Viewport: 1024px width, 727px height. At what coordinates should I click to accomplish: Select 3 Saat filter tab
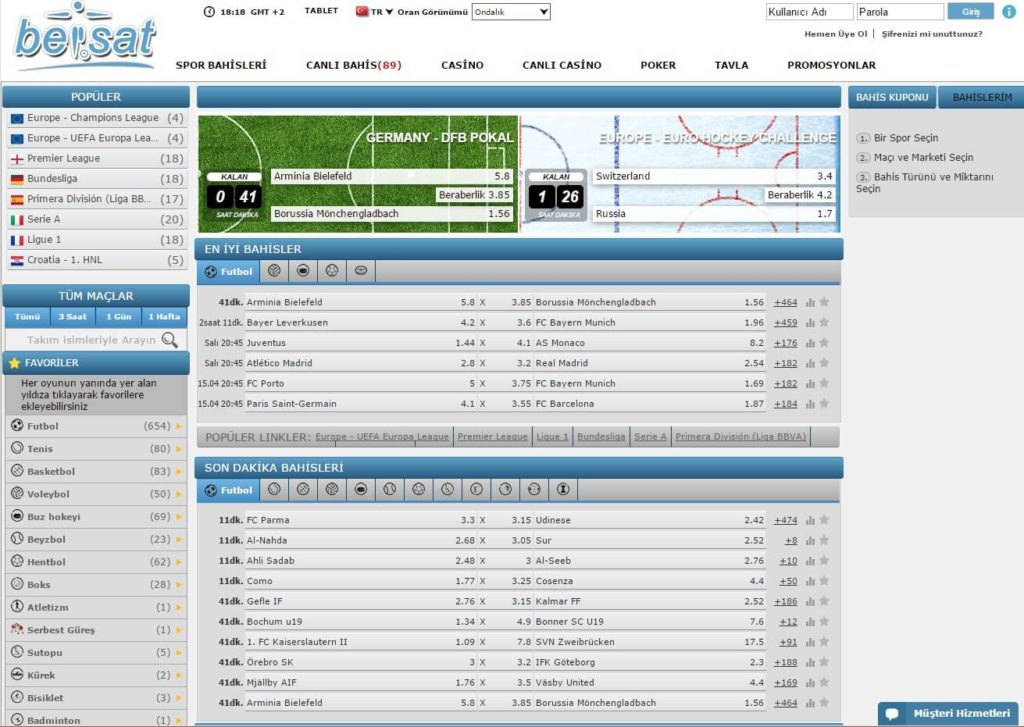tap(72, 317)
